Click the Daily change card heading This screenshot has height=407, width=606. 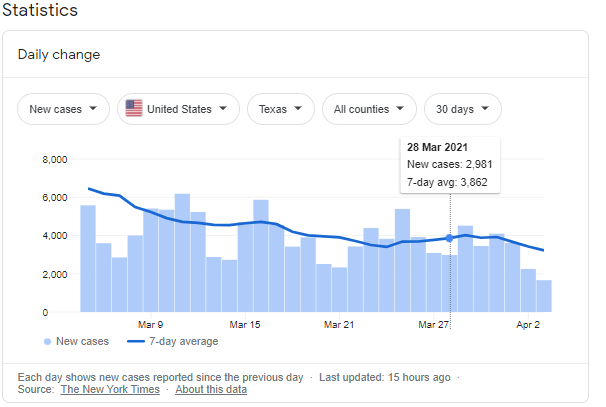point(58,54)
